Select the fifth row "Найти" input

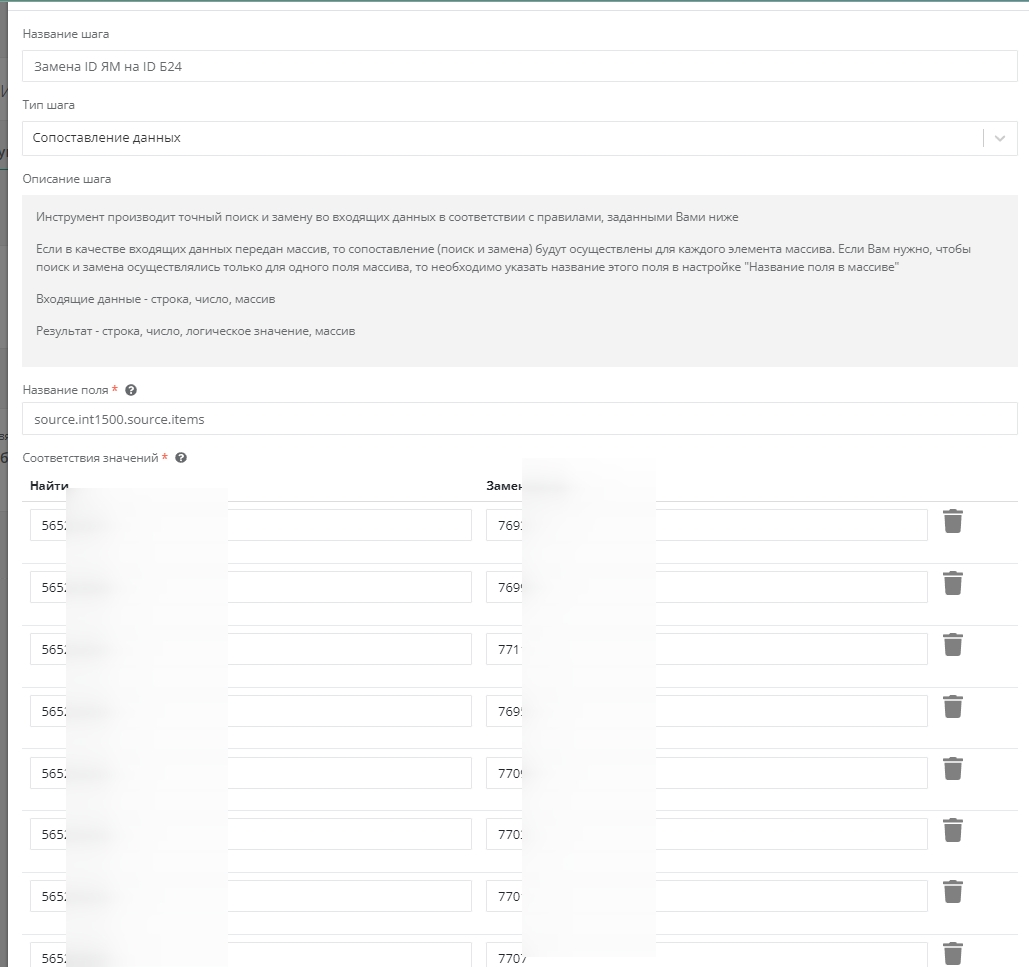(250, 773)
